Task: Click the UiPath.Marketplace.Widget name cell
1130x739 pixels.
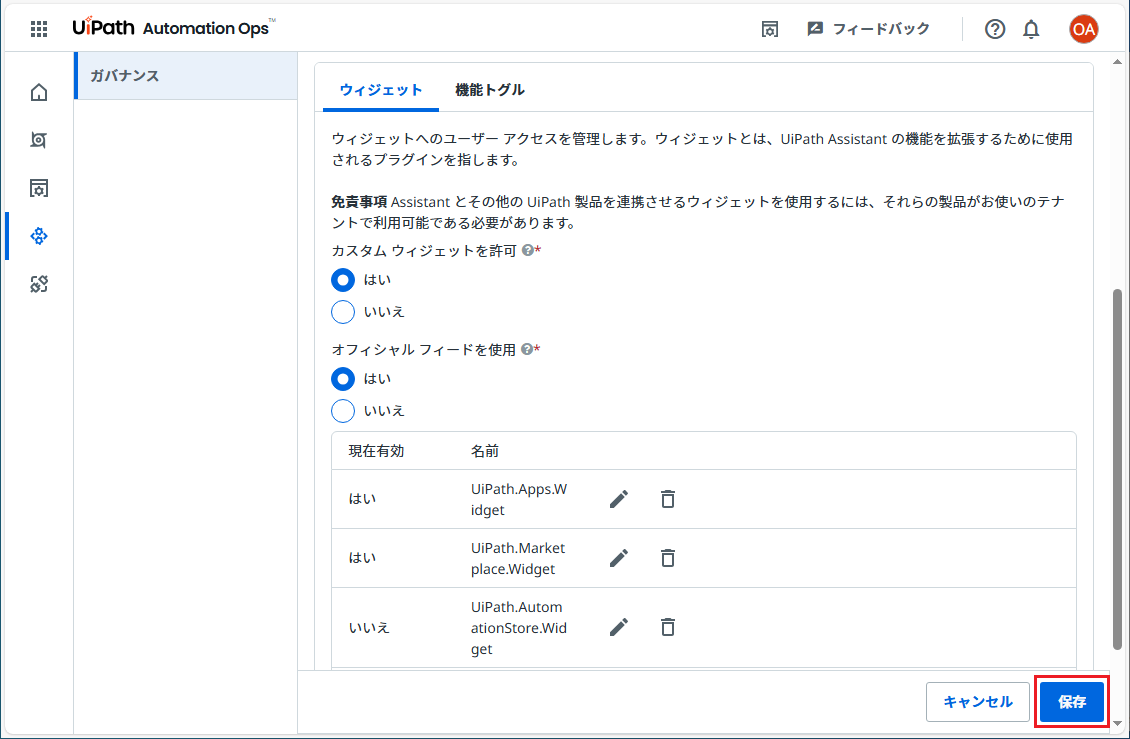Action: click(x=518, y=558)
